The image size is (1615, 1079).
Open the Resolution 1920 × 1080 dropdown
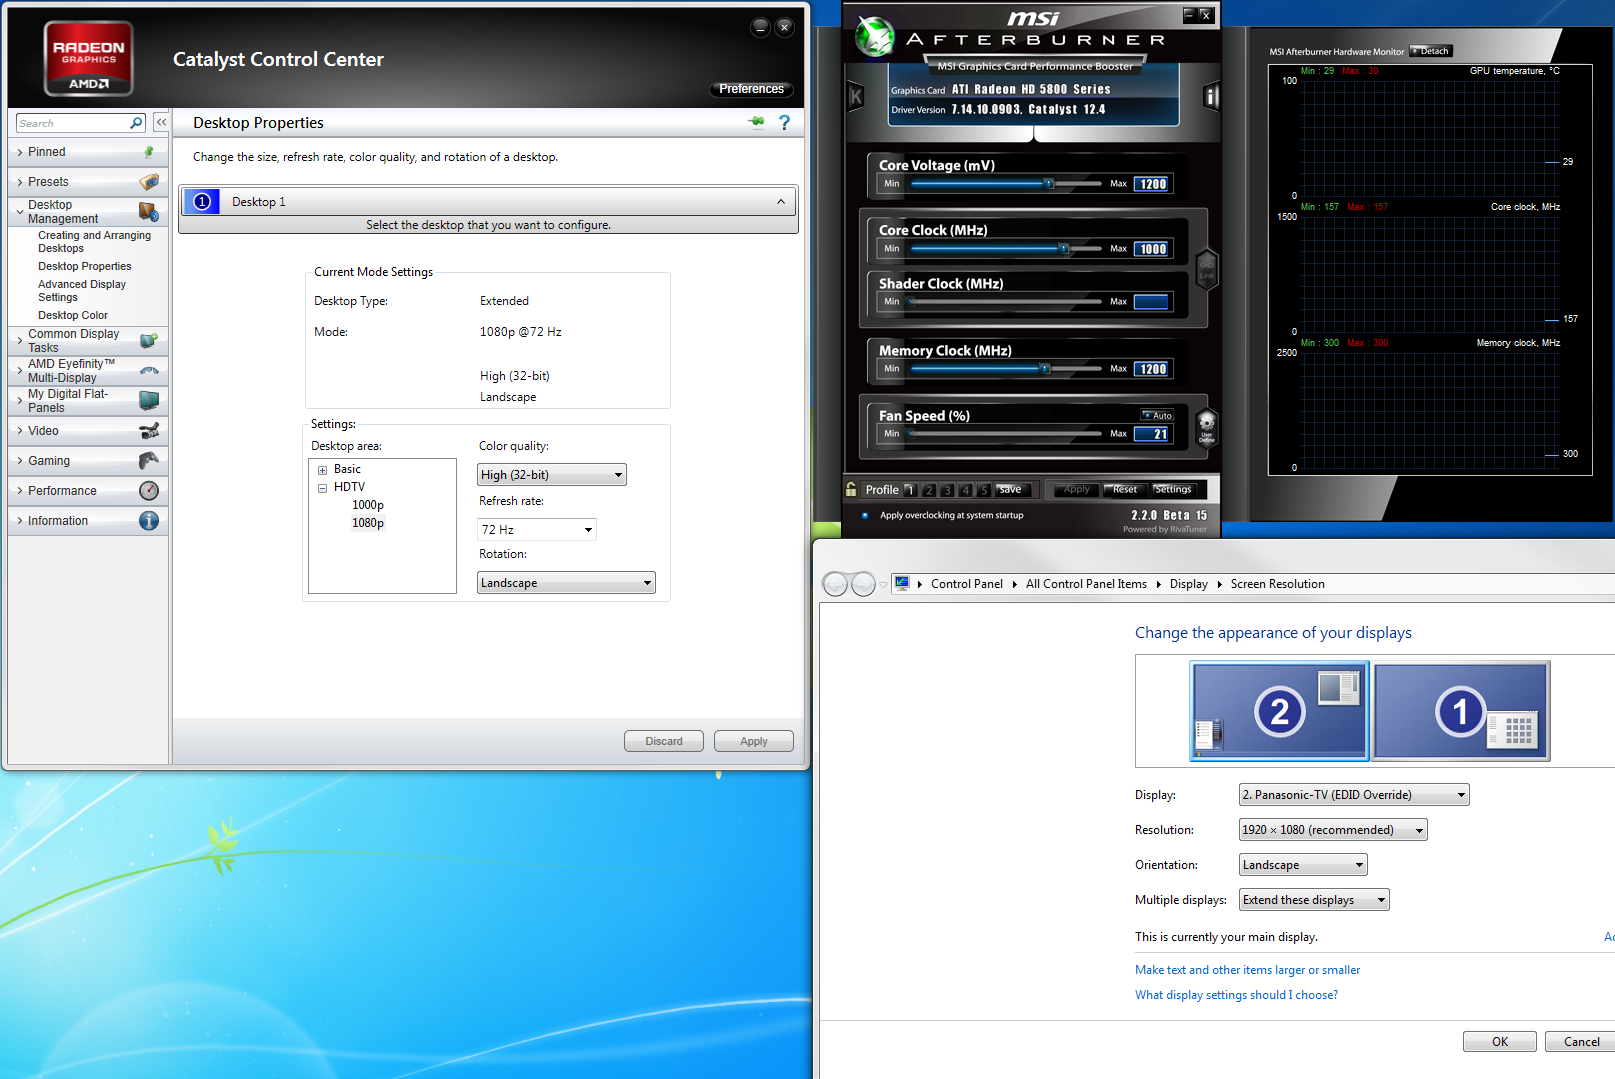[1333, 830]
